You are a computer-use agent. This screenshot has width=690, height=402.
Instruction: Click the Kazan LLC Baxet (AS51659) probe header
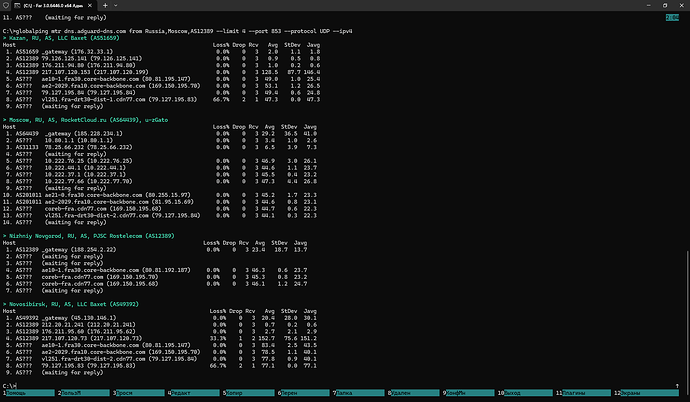click(61, 38)
